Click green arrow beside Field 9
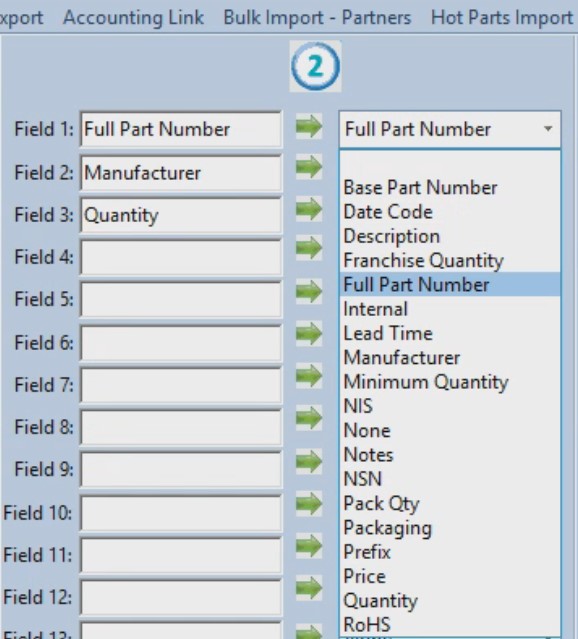 [x=309, y=461]
